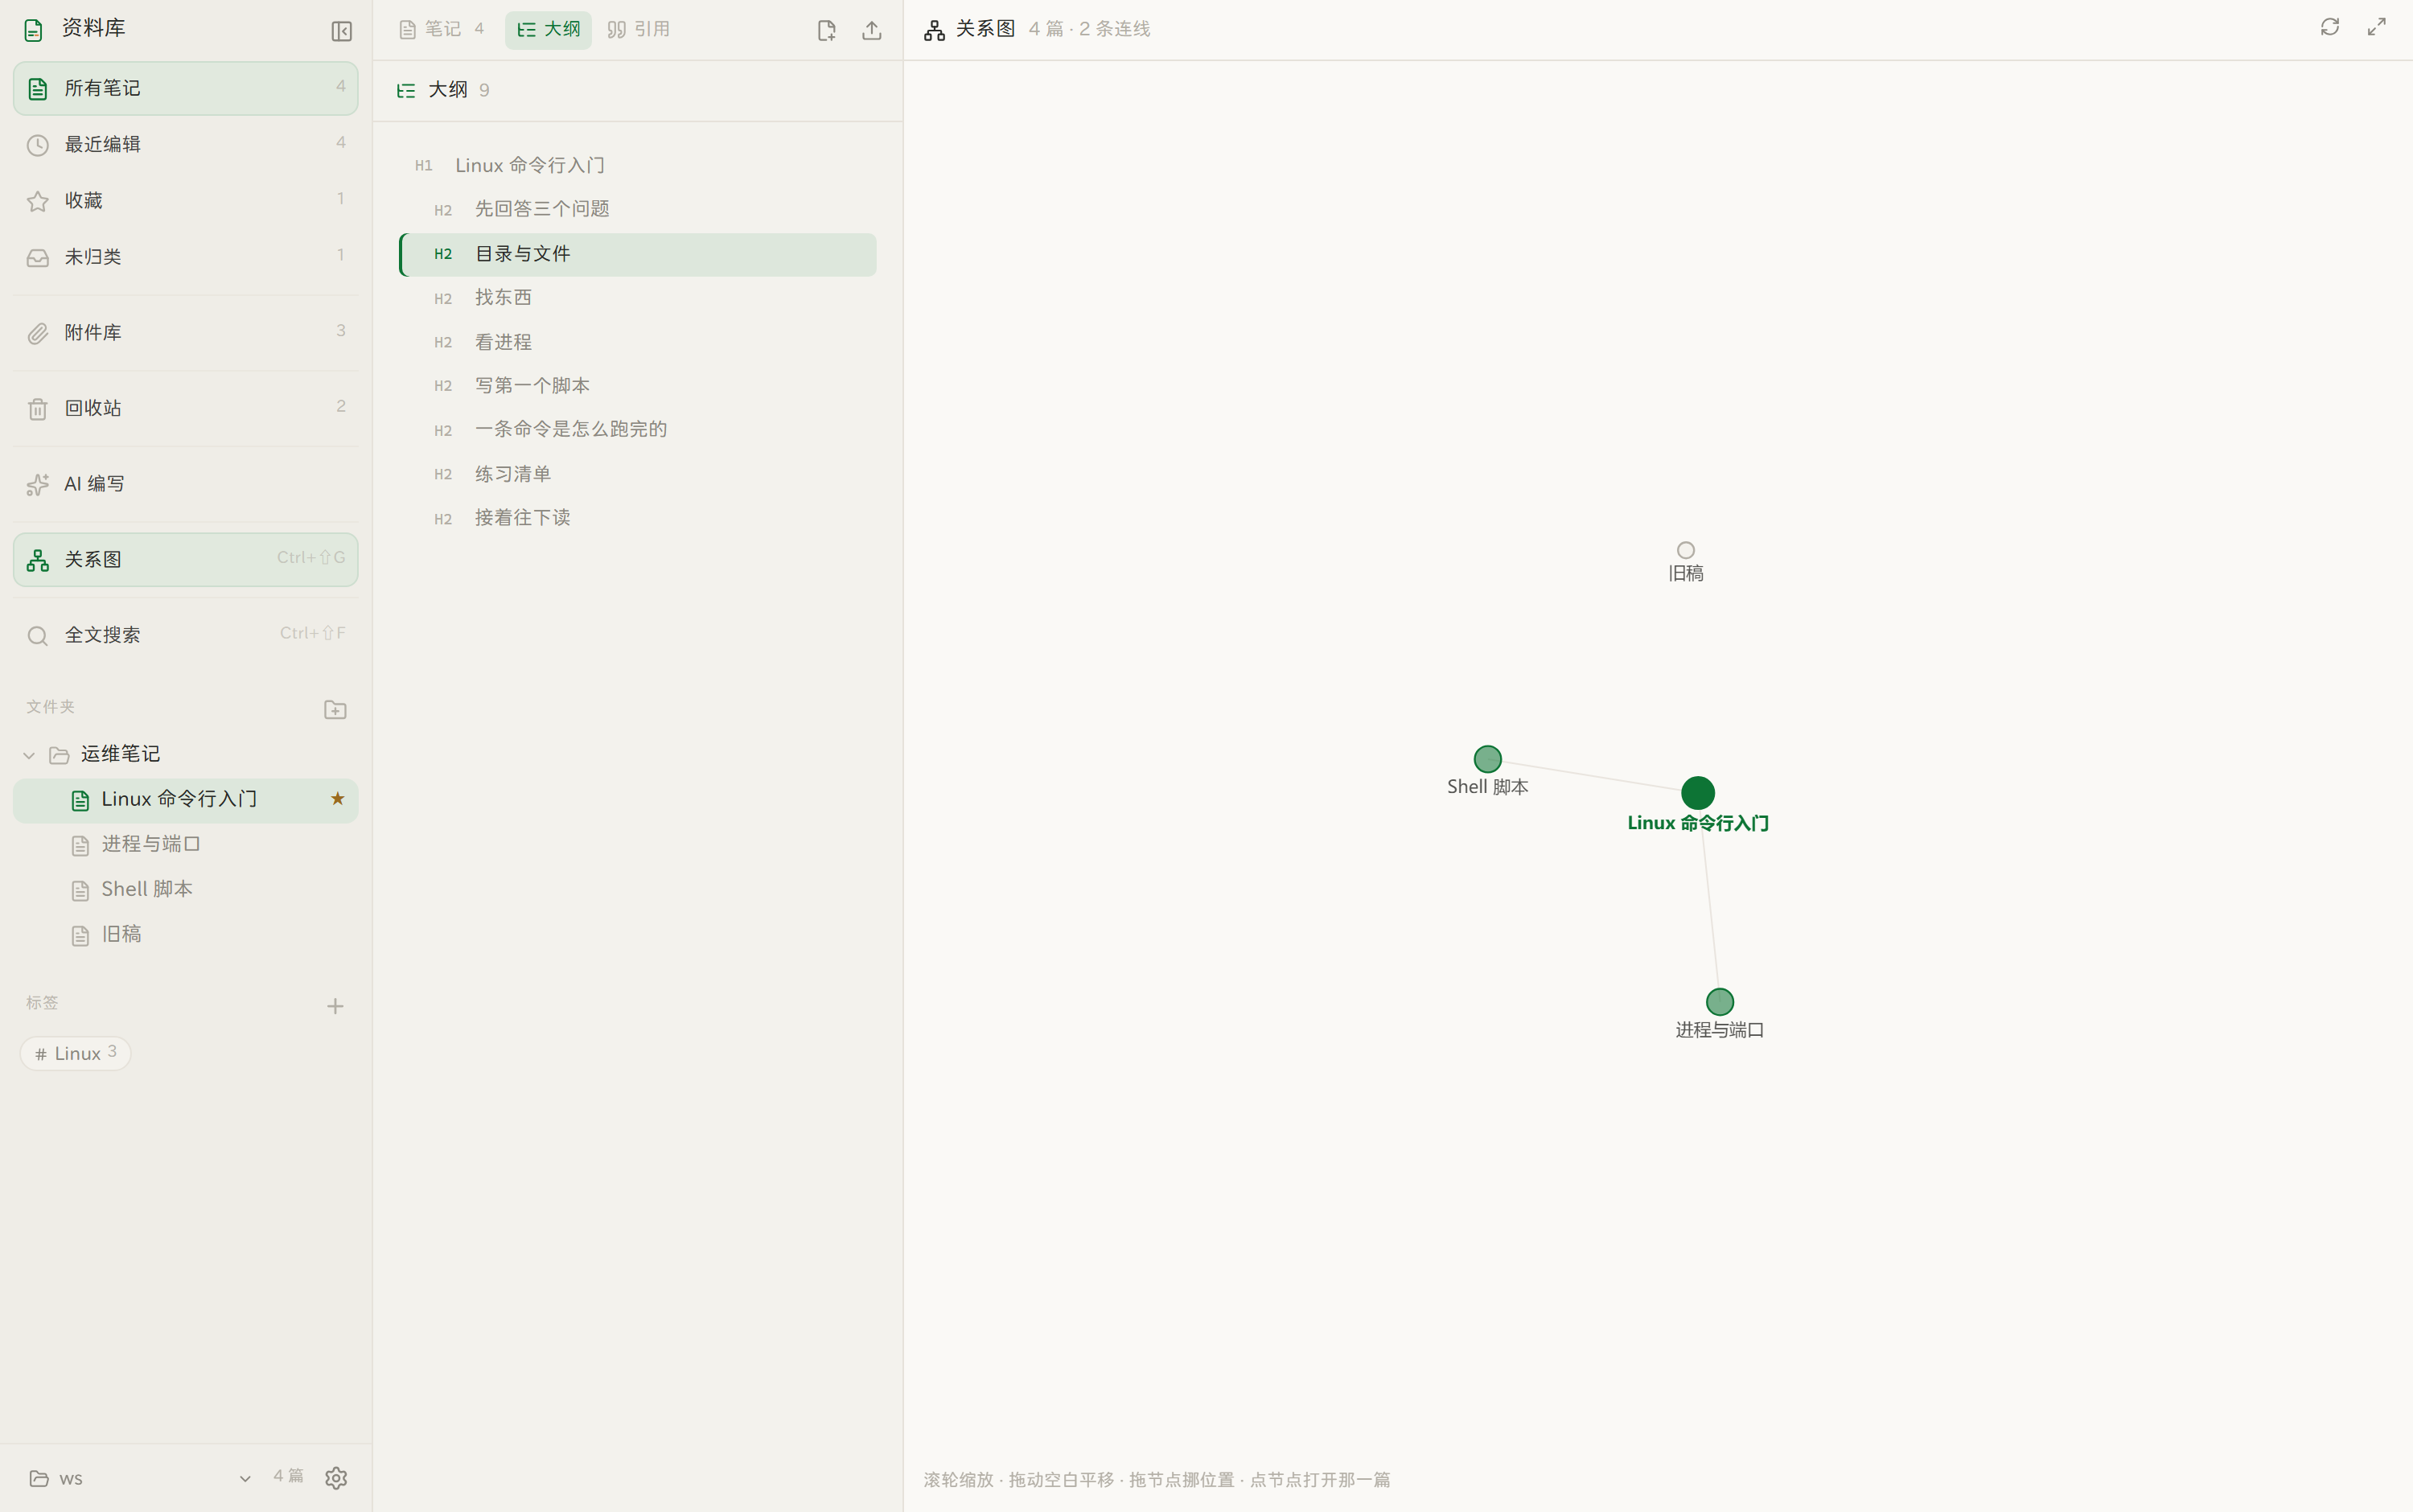
Task: Click the 进程与端口 graph node
Action: click(1720, 1002)
